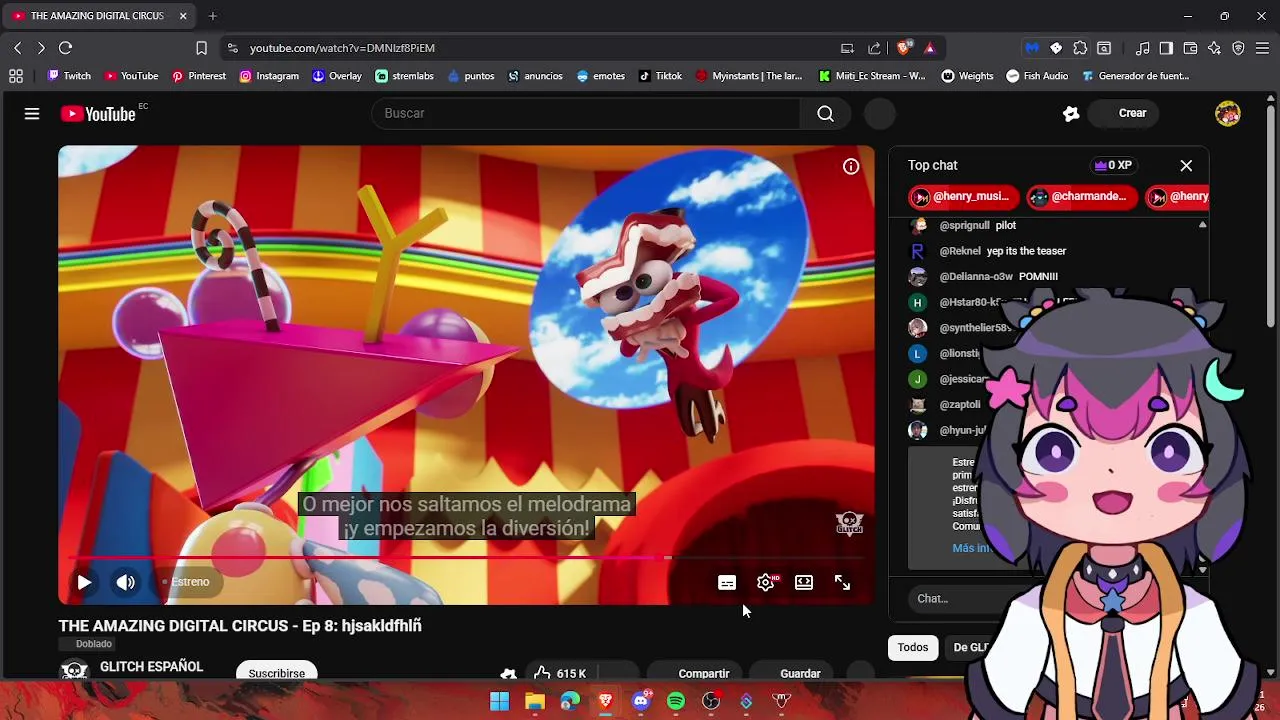Open the YouTube account avatar menu
The width and height of the screenshot is (1280, 720).
[1228, 114]
